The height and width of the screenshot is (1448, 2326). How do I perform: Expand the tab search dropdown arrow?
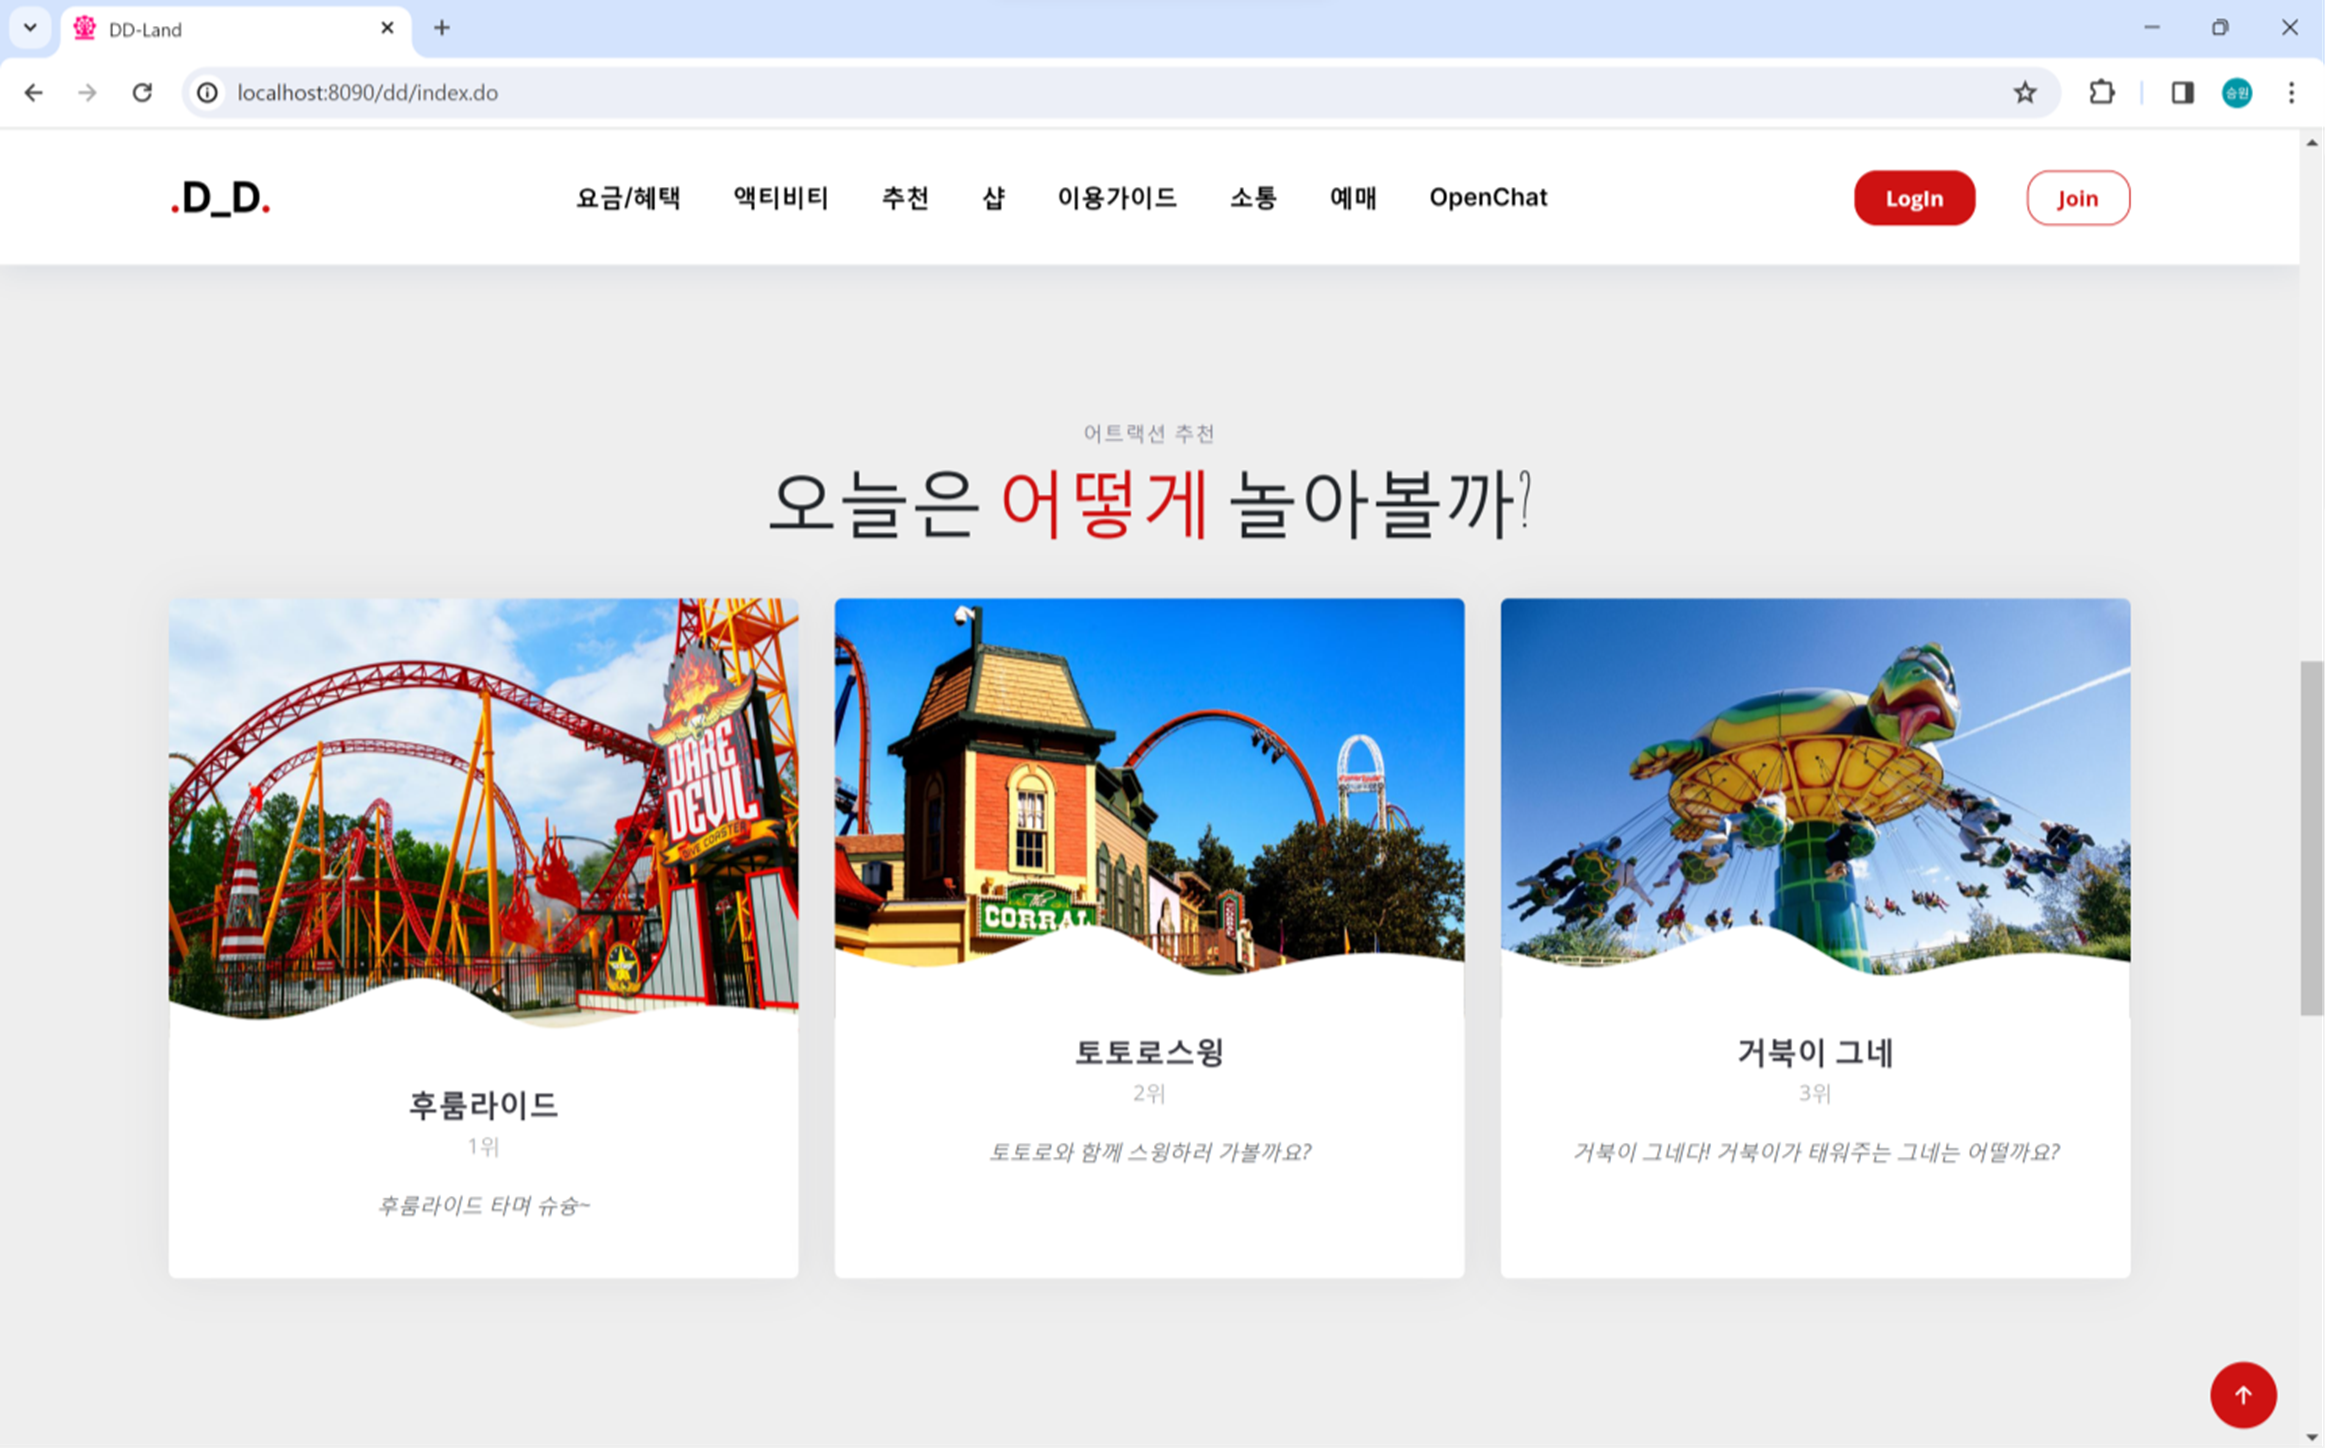coord(30,28)
